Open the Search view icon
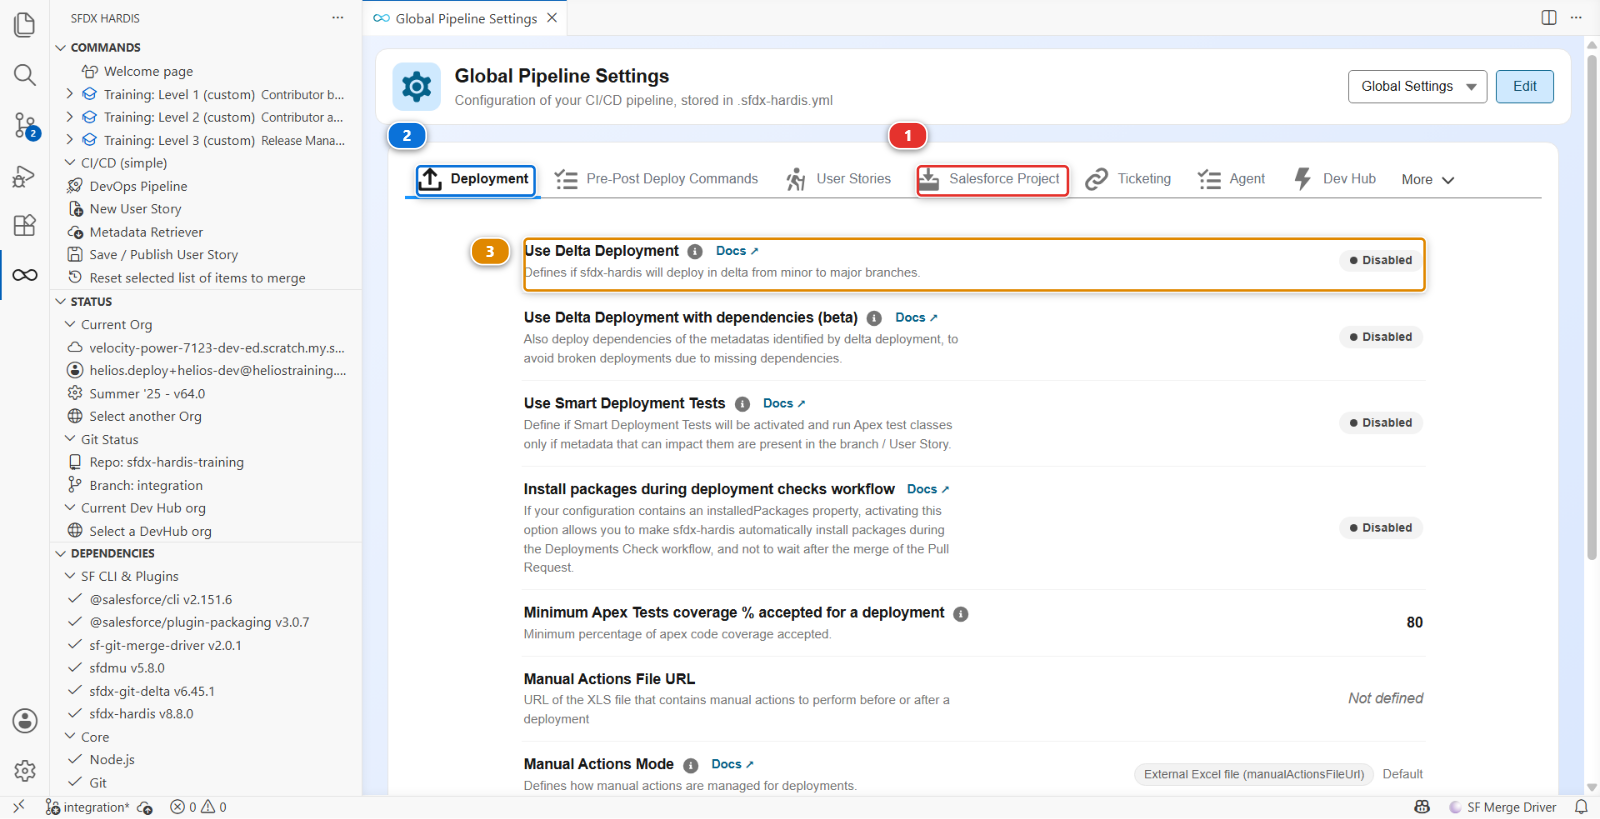Viewport: 1600px width, 819px height. click(x=25, y=75)
